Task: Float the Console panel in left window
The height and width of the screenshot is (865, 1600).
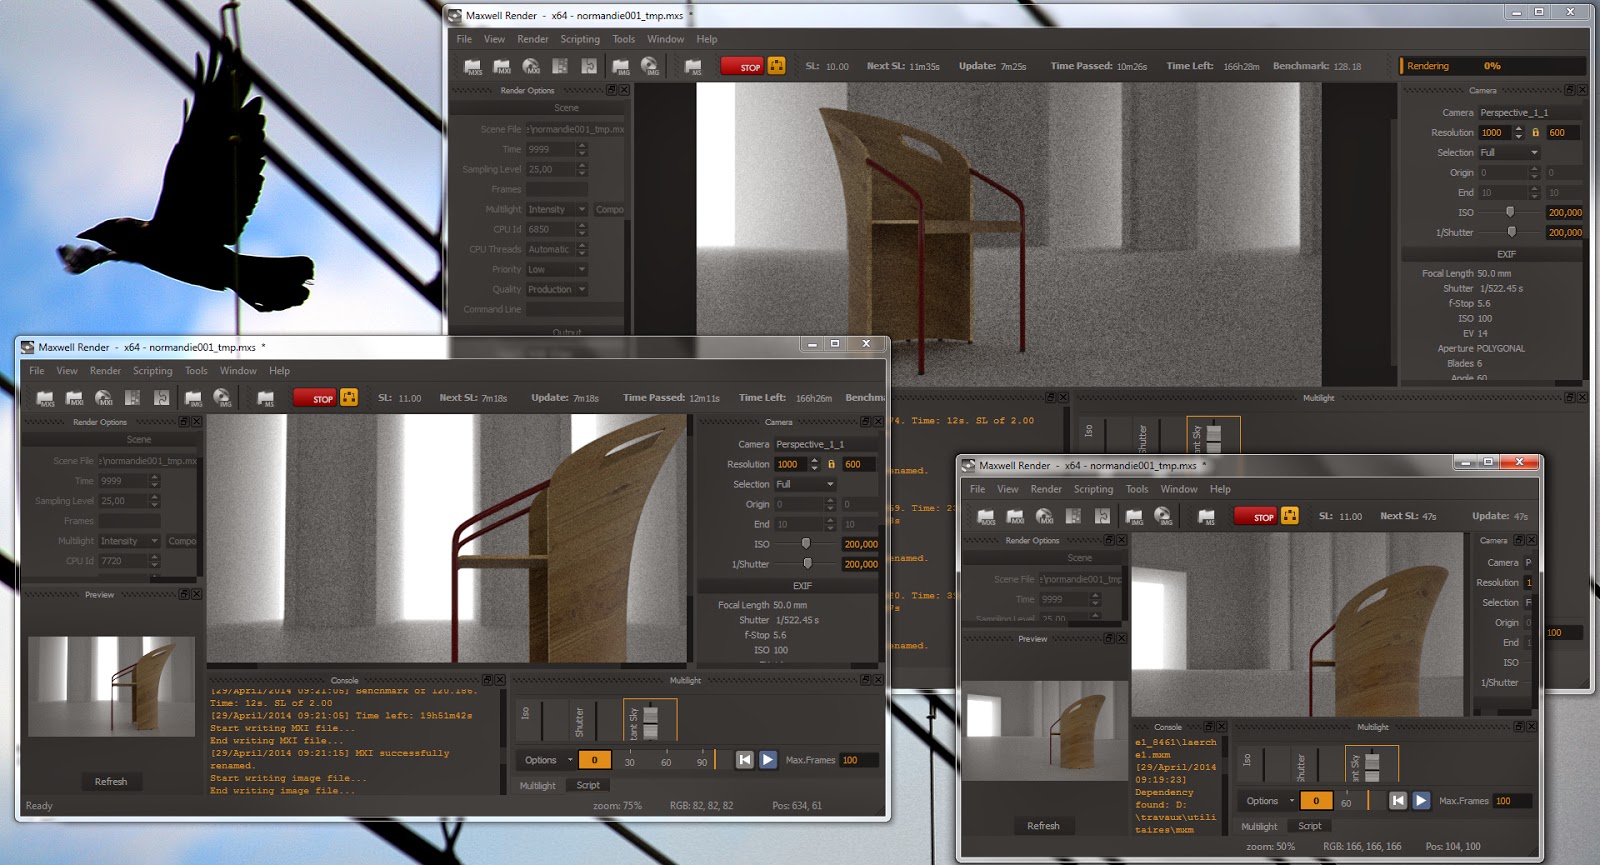Action: [x=487, y=680]
